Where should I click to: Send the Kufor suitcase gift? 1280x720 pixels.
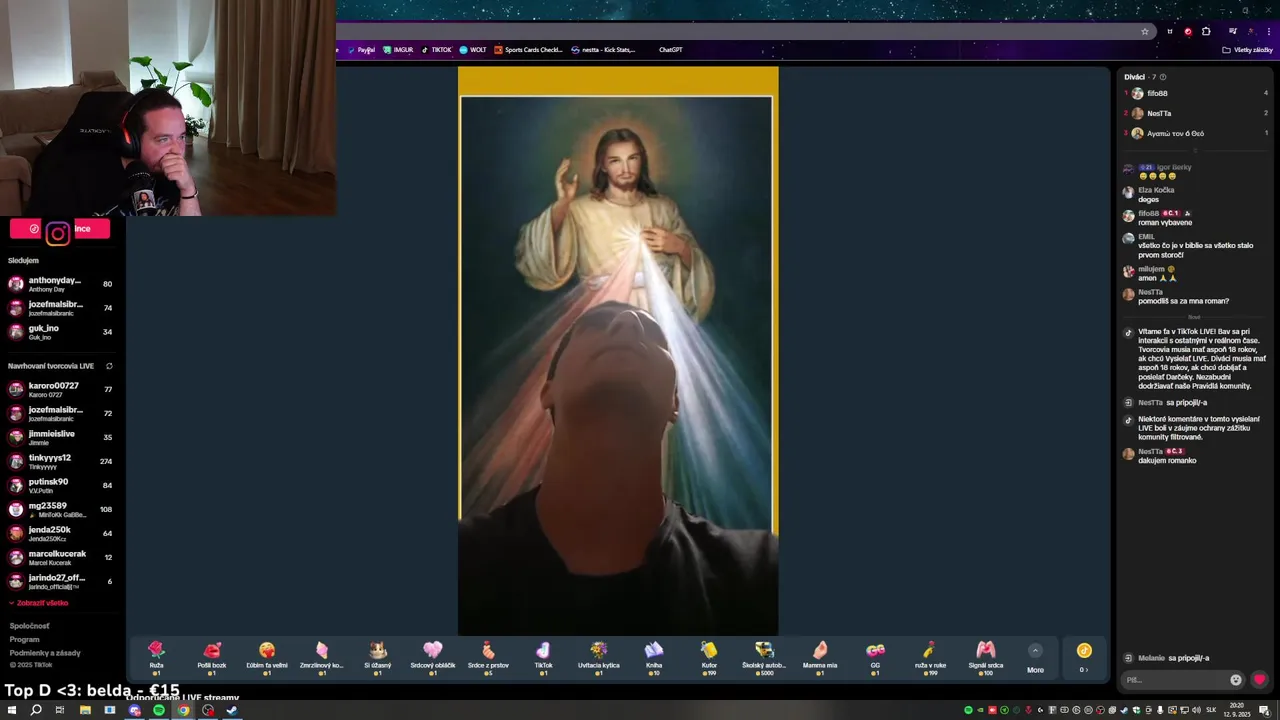[x=709, y=658]
